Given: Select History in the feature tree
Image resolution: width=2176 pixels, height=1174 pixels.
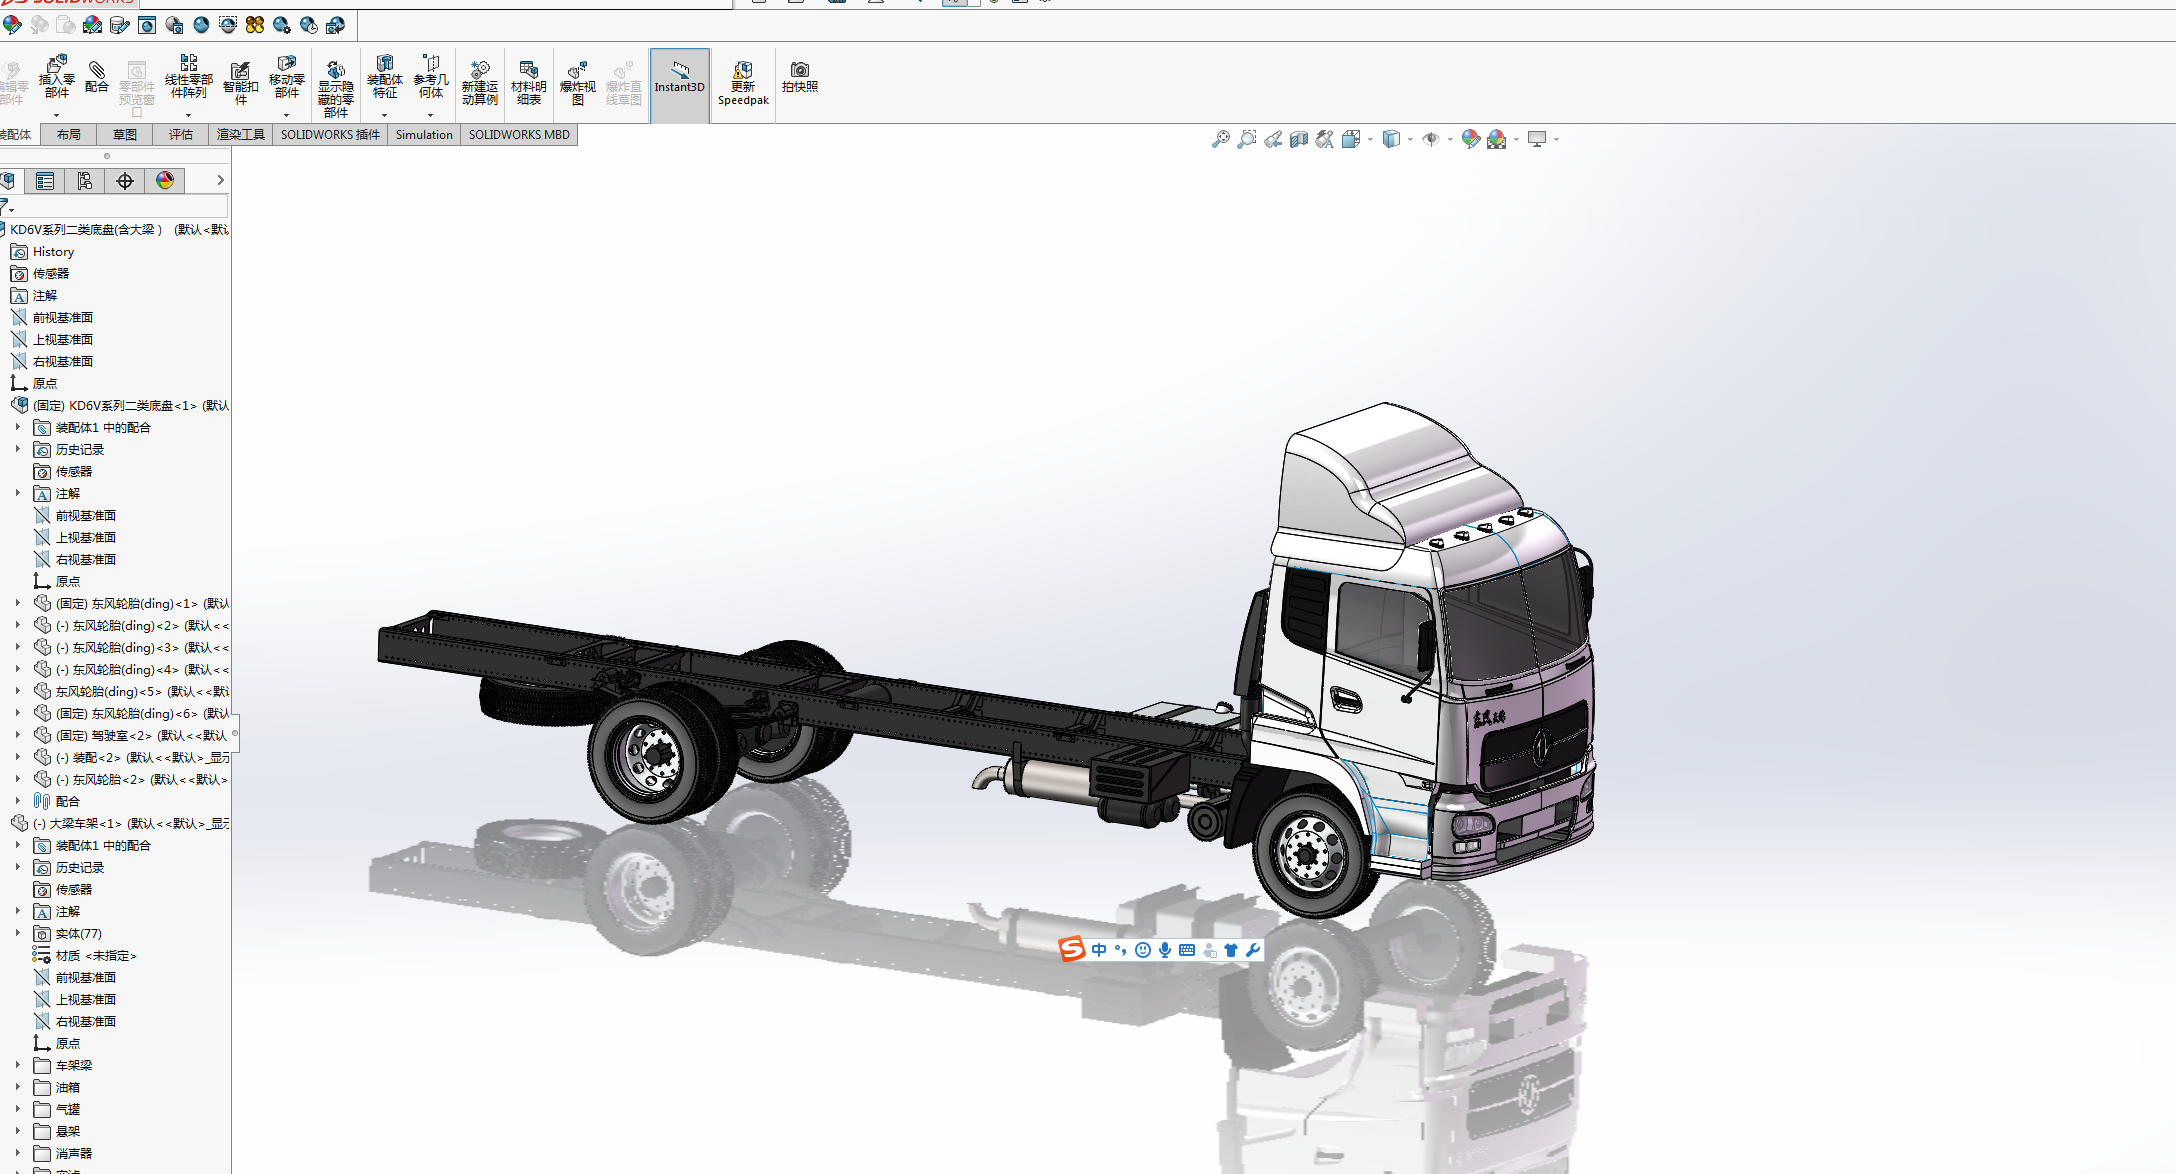Looking at the screenshot, I should click(x=42, y=252).
